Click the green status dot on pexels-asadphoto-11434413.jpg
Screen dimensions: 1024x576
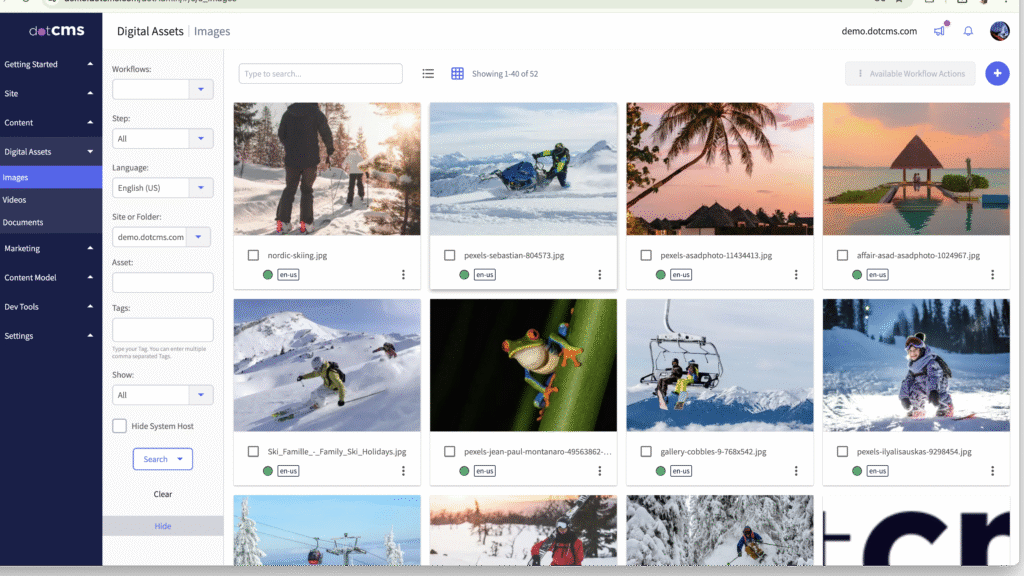(x=660, y=275)
